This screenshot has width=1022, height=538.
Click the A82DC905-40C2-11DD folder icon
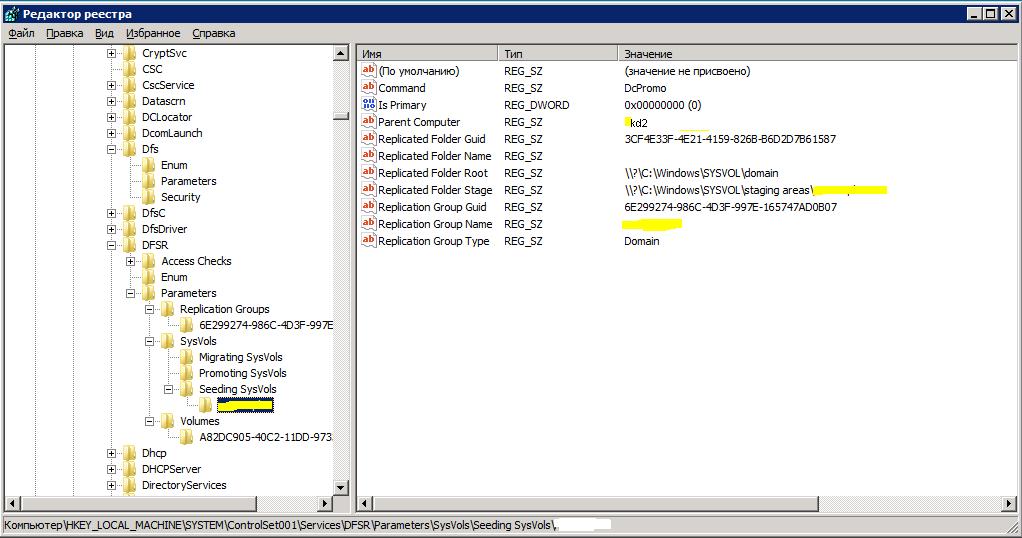(x=186, y=437)
